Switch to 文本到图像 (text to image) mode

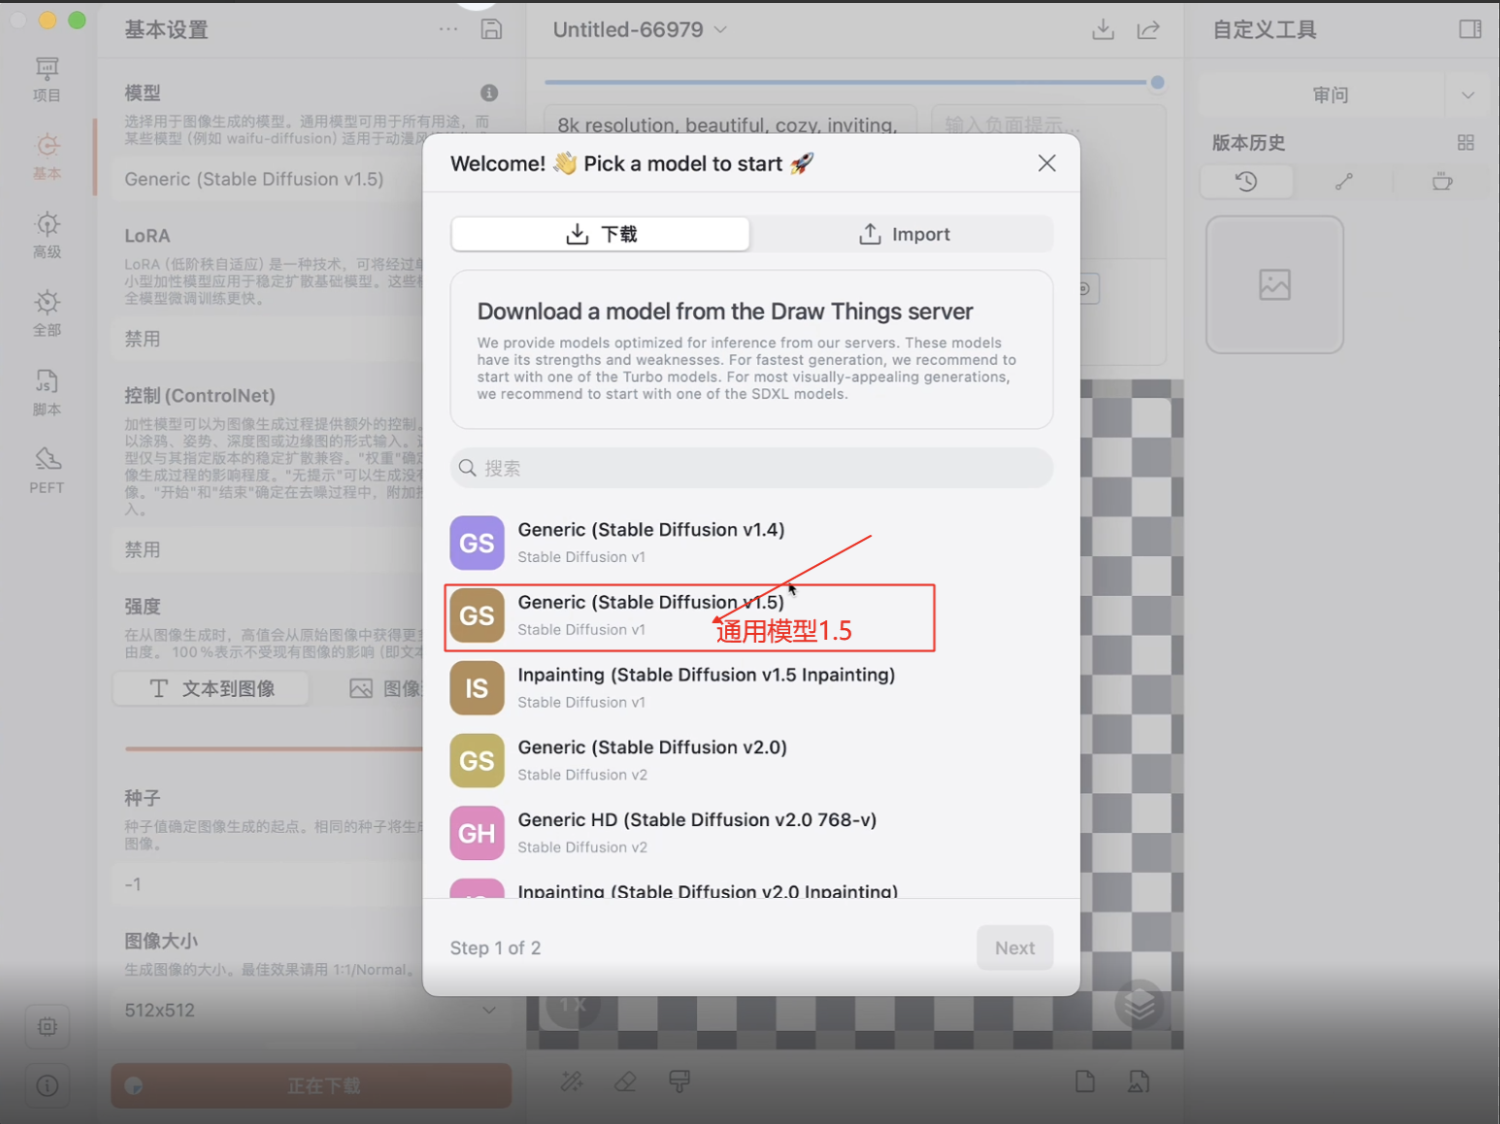212,688
